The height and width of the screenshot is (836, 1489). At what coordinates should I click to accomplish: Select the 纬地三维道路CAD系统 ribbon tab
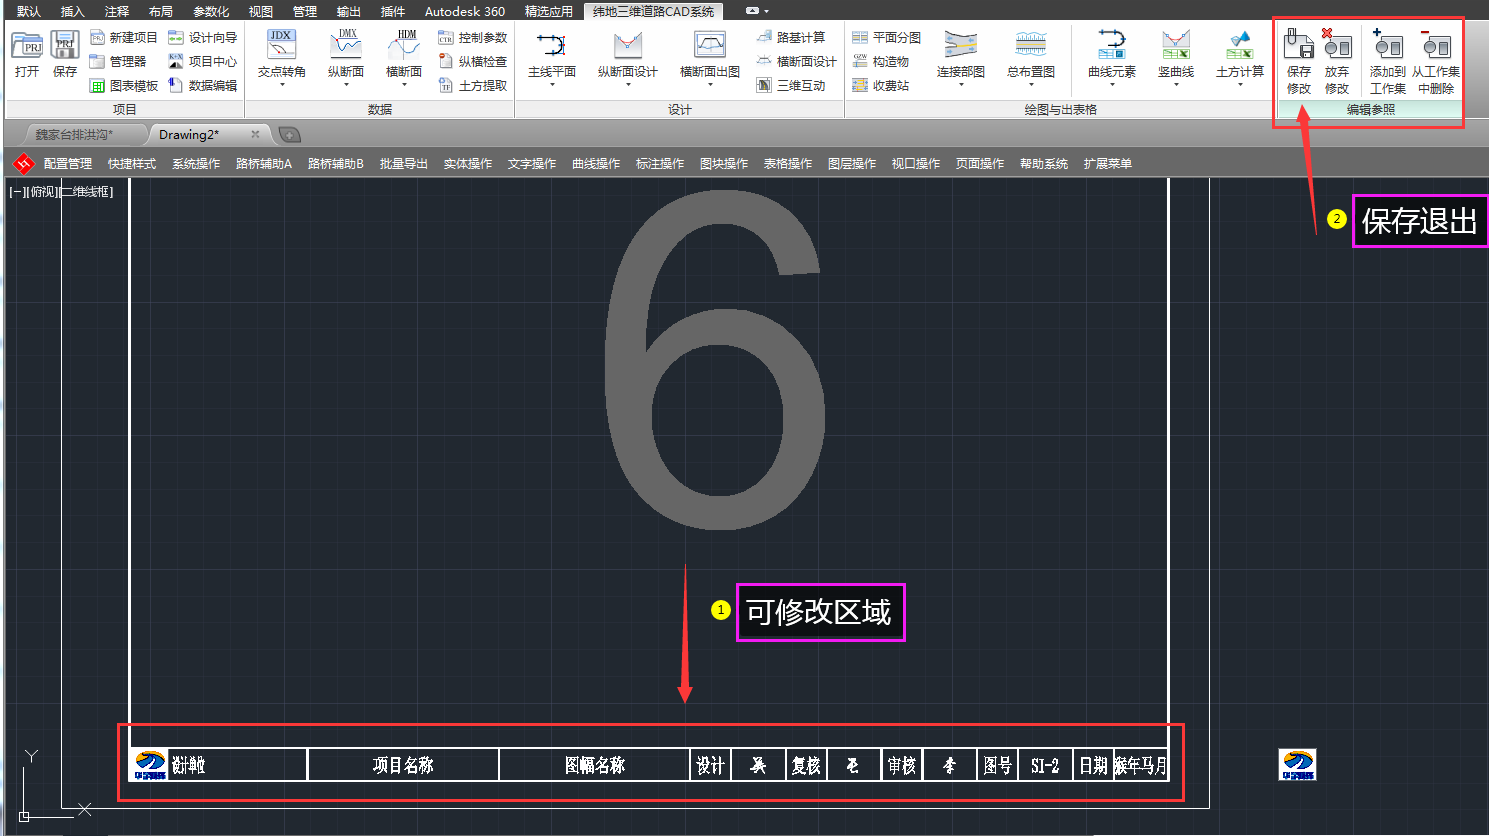click(653, 11)
